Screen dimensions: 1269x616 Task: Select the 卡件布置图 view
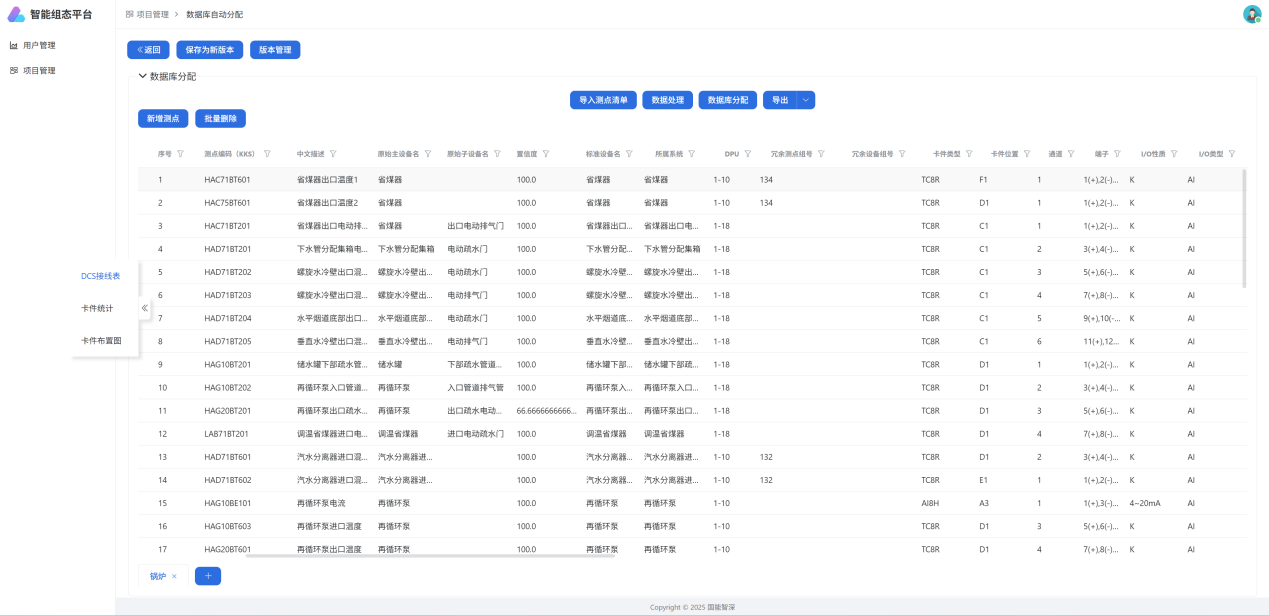point(101,341)
